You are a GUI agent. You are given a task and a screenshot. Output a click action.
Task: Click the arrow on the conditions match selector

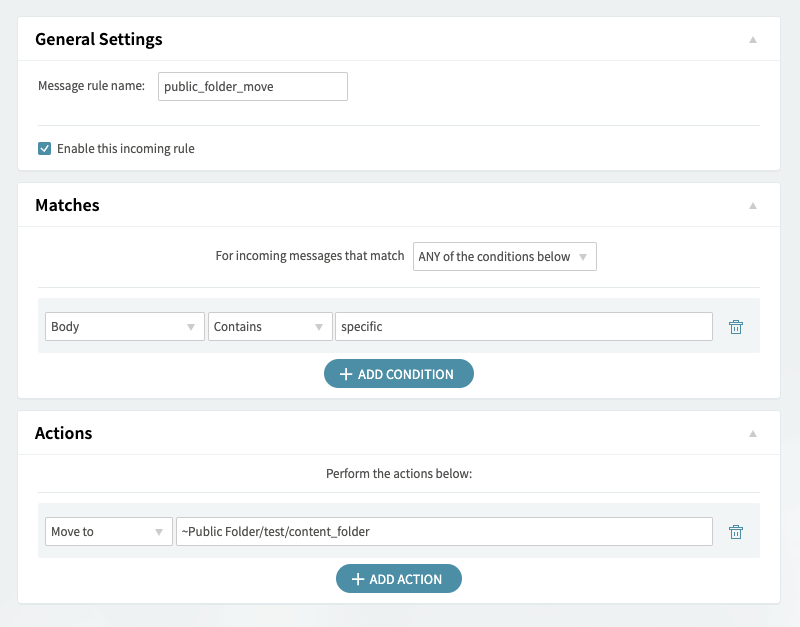(x=585, y=256)
